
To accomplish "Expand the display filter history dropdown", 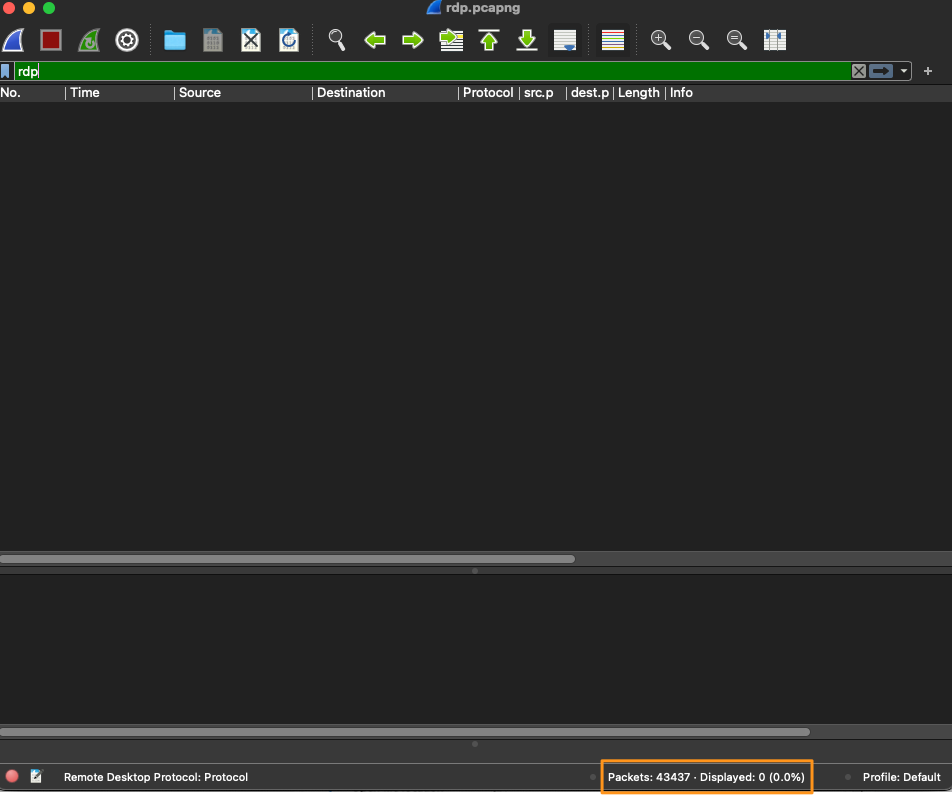I will [x=904, y=71].
